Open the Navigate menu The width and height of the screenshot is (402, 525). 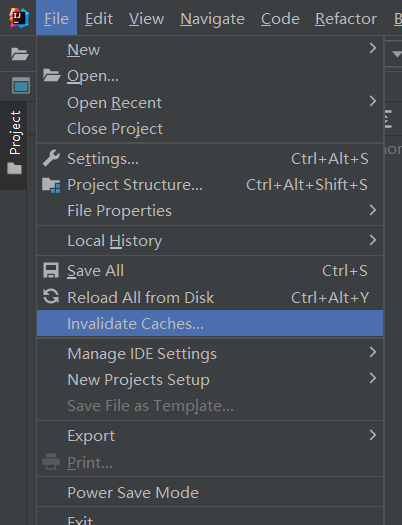(x=212, y=18)
